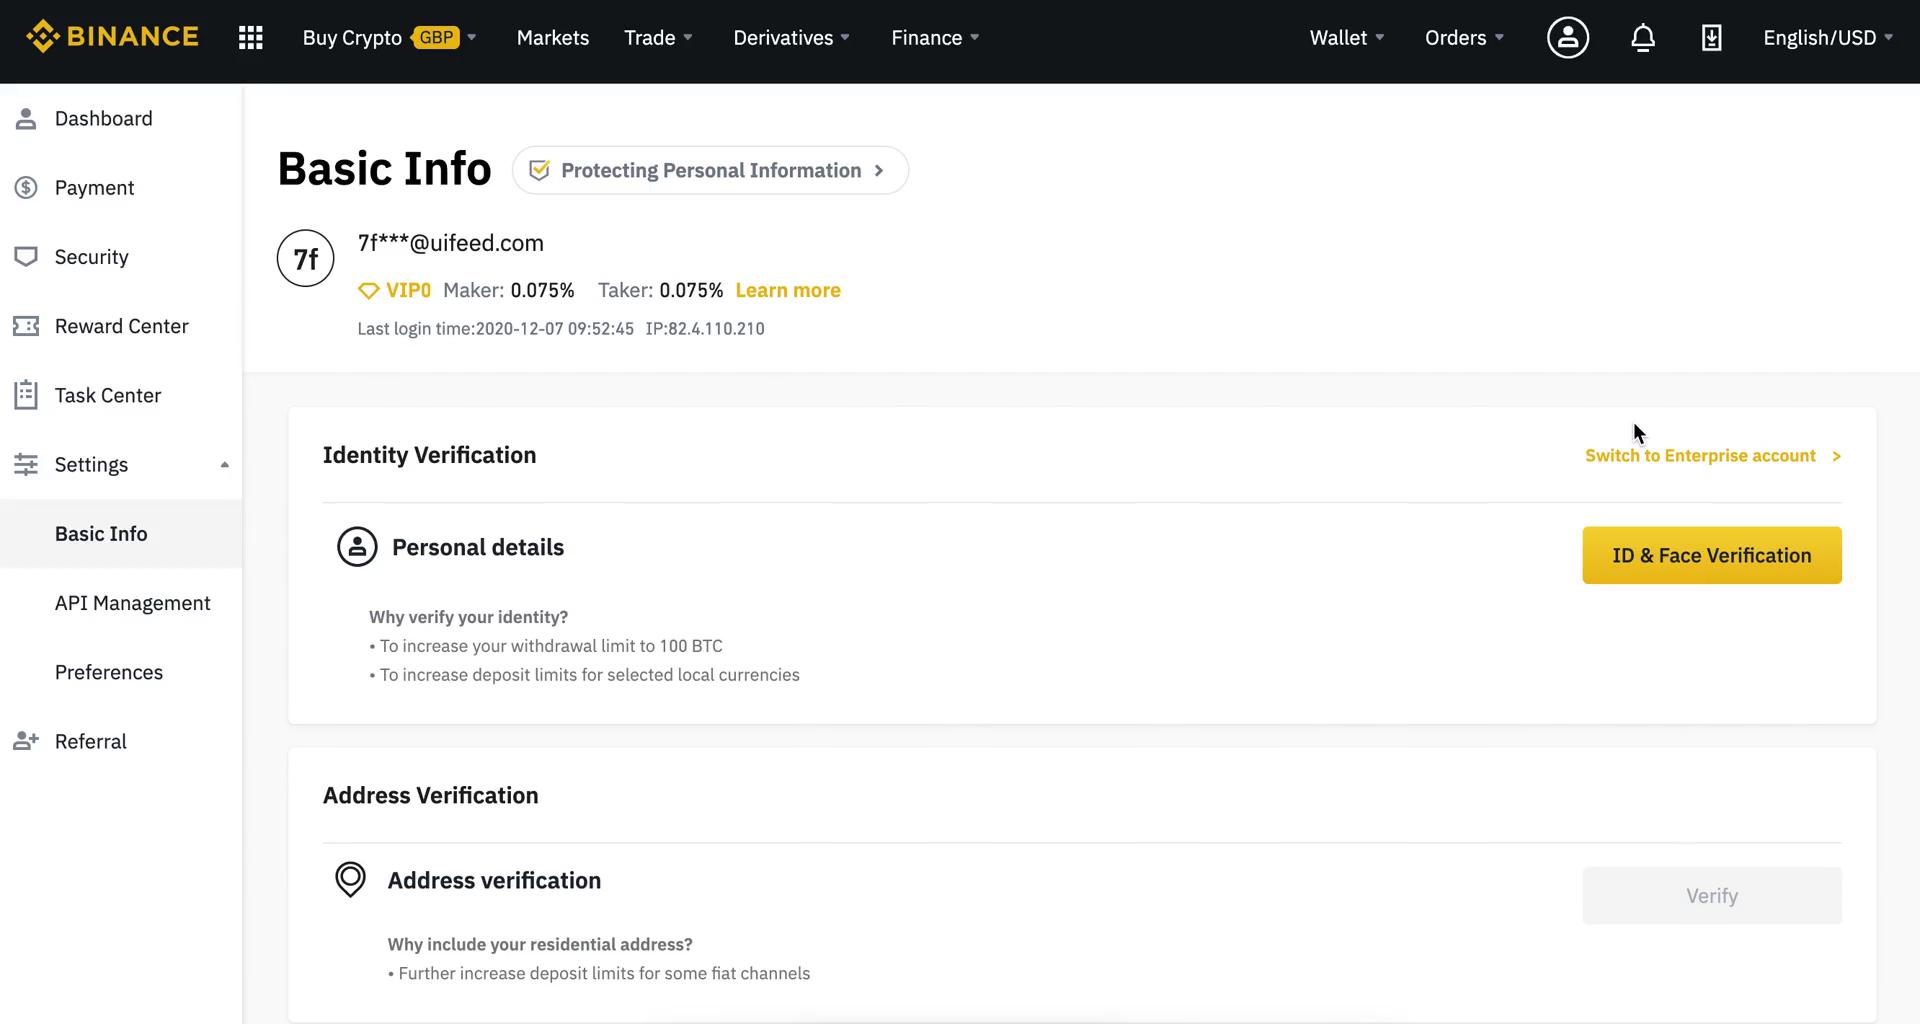The width and height of the screenshot is (1920, 1024).
Task: Open Referral in sidebar
Action: [121, 741]
